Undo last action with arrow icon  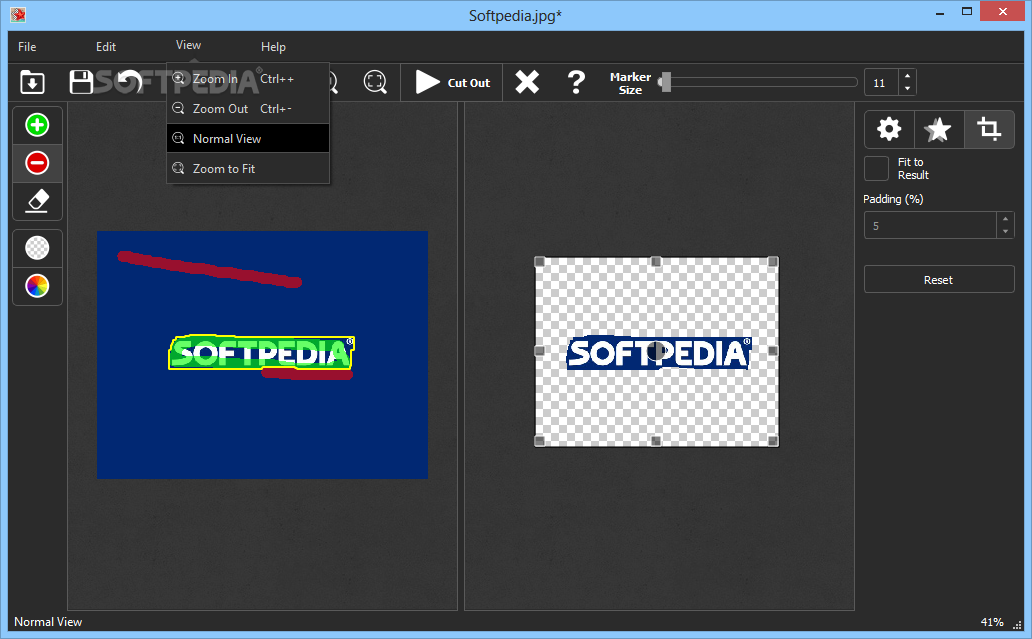tap(130, 82)
